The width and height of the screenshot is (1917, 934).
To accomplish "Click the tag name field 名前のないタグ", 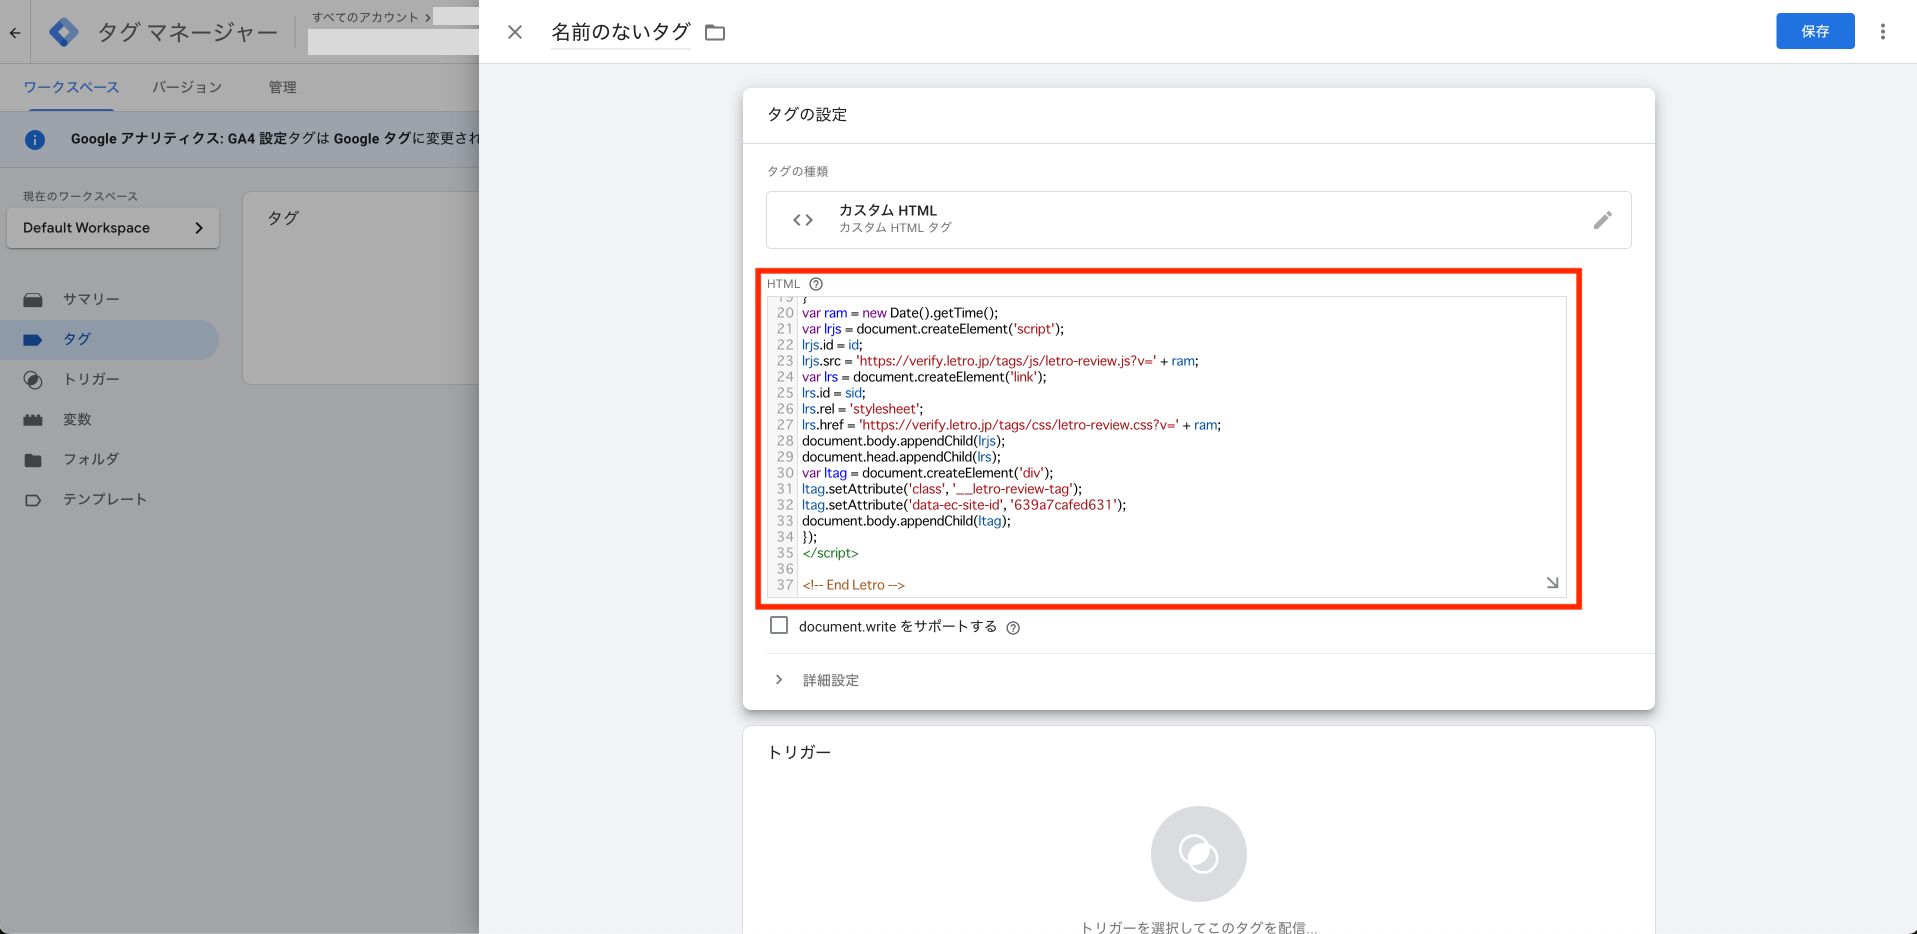I will click(620, 32).
